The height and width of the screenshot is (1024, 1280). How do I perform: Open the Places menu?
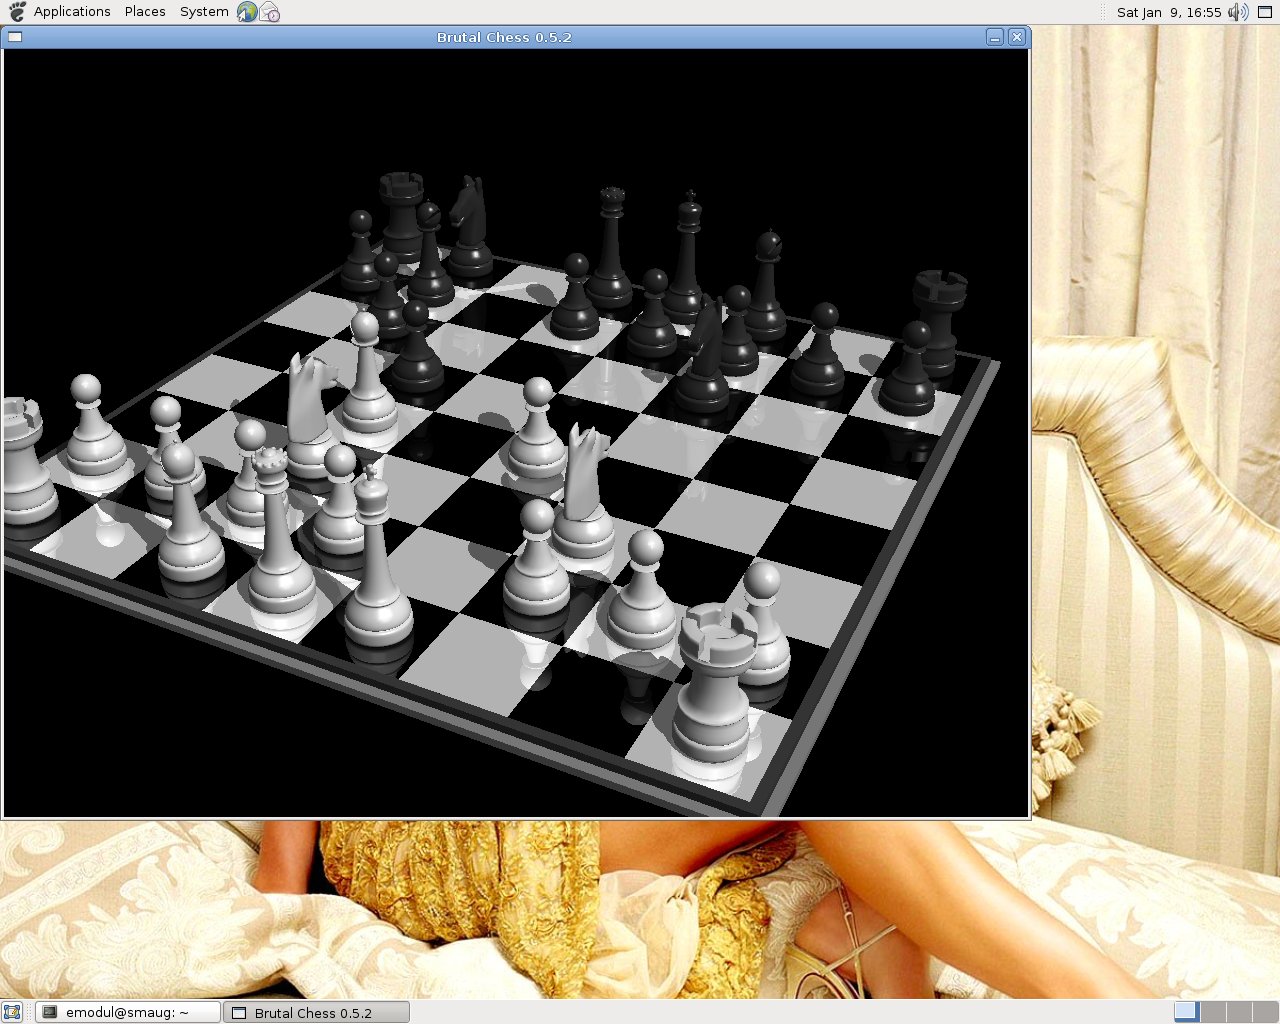[x=145, y=12]
